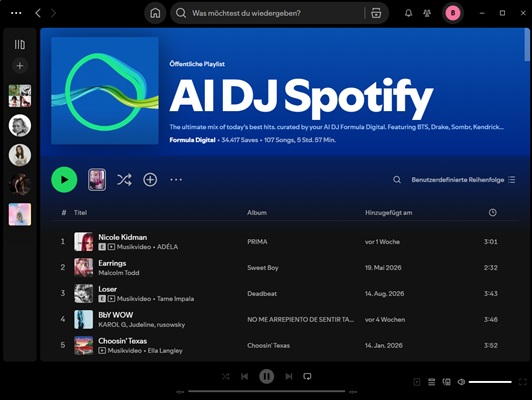
Task: Open the Now Playing view icon
Action: coord(417,382)
